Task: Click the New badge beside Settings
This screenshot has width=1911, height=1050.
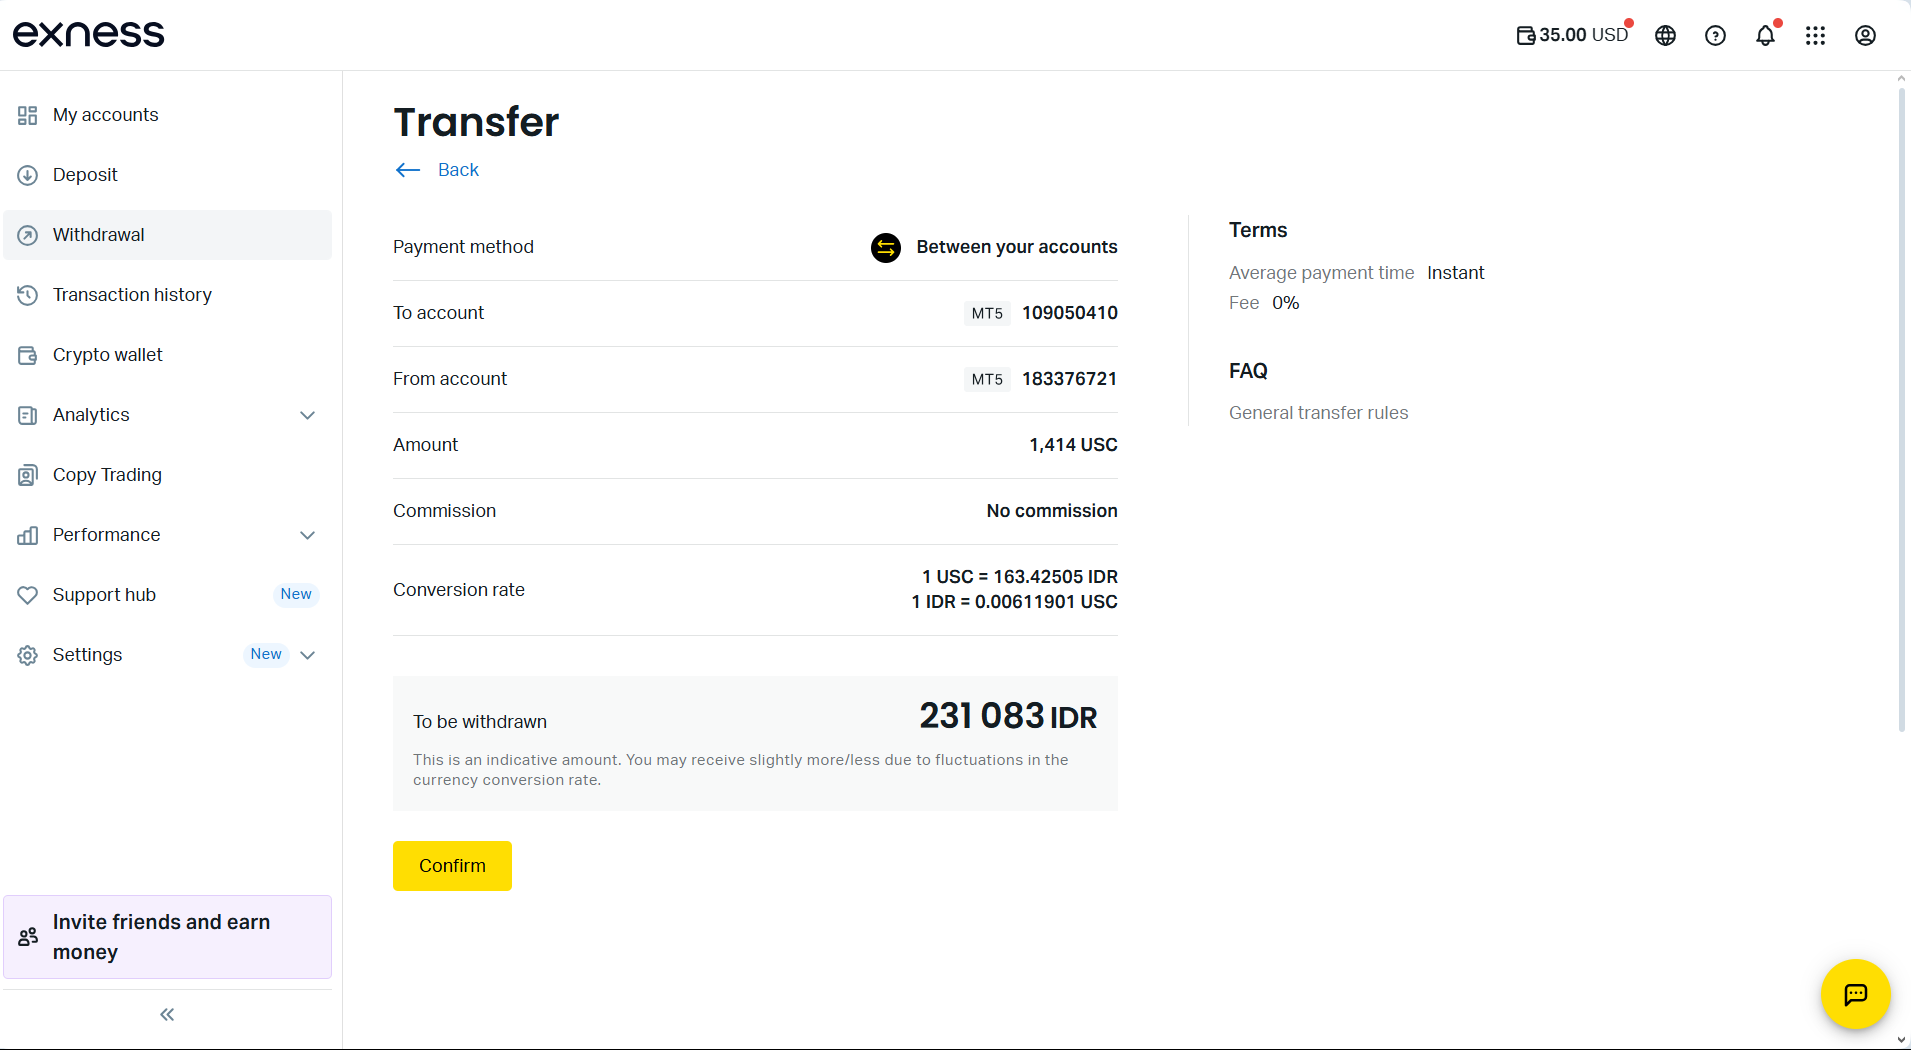Action: (x=266, y=654)
